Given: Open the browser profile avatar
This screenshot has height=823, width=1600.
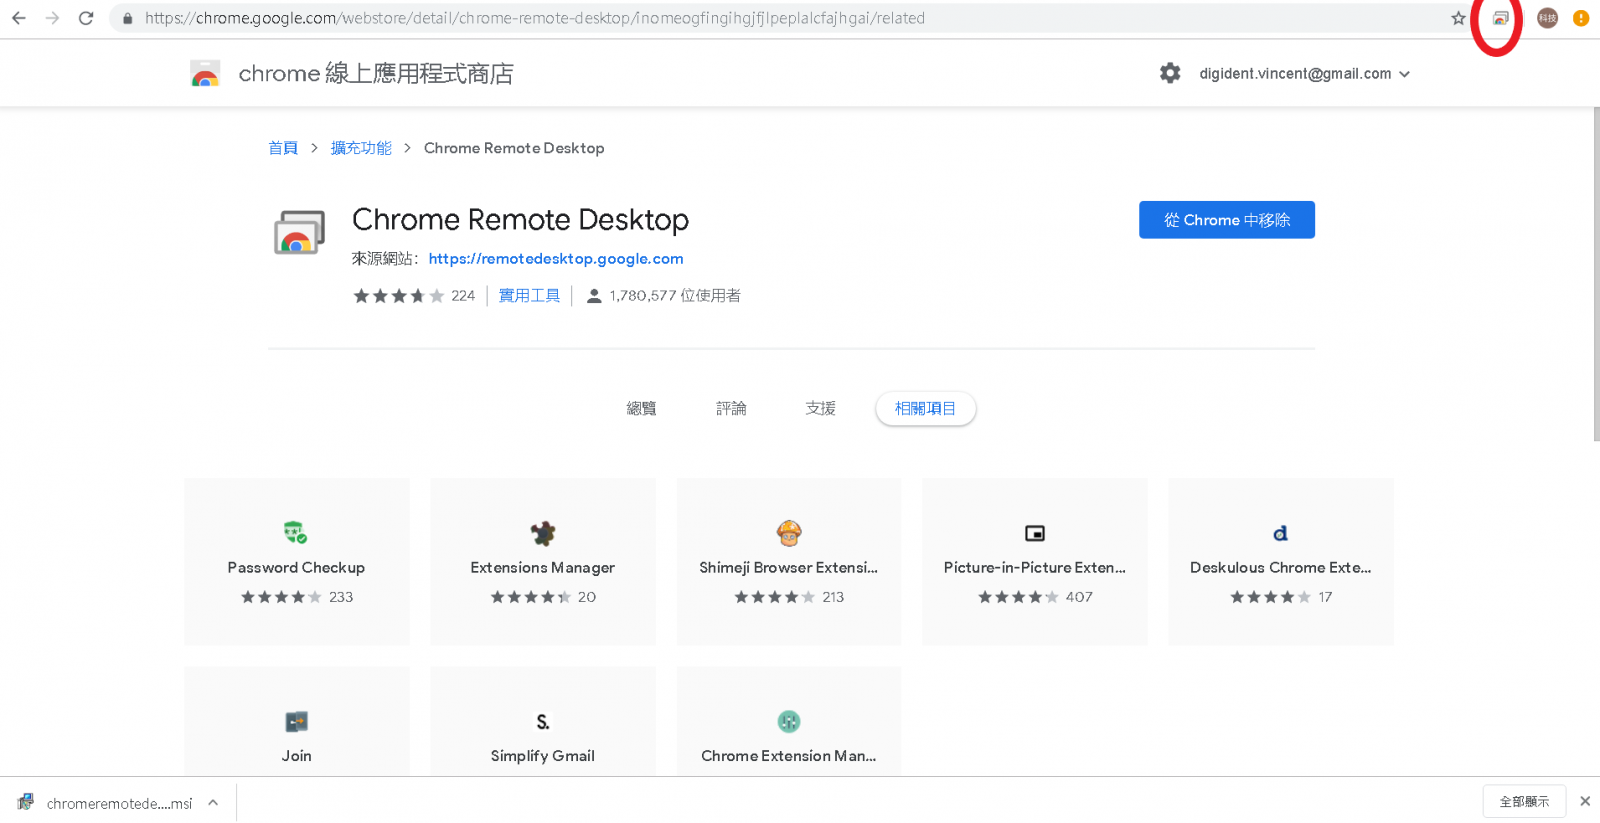Looking at the screenshot, I should [1547, 18].
